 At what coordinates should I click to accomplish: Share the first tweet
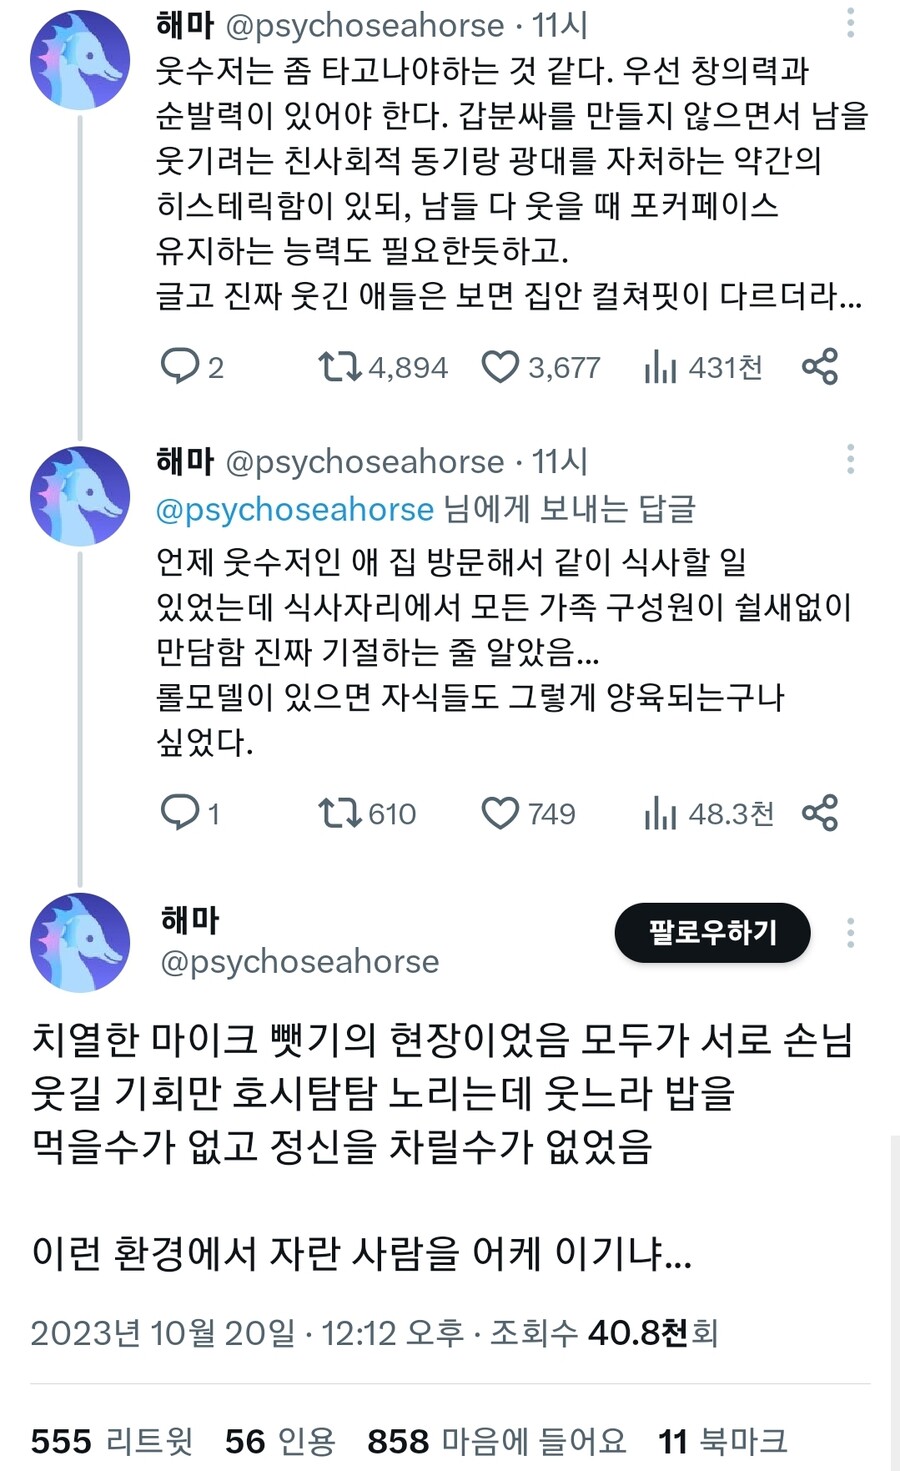820,367
